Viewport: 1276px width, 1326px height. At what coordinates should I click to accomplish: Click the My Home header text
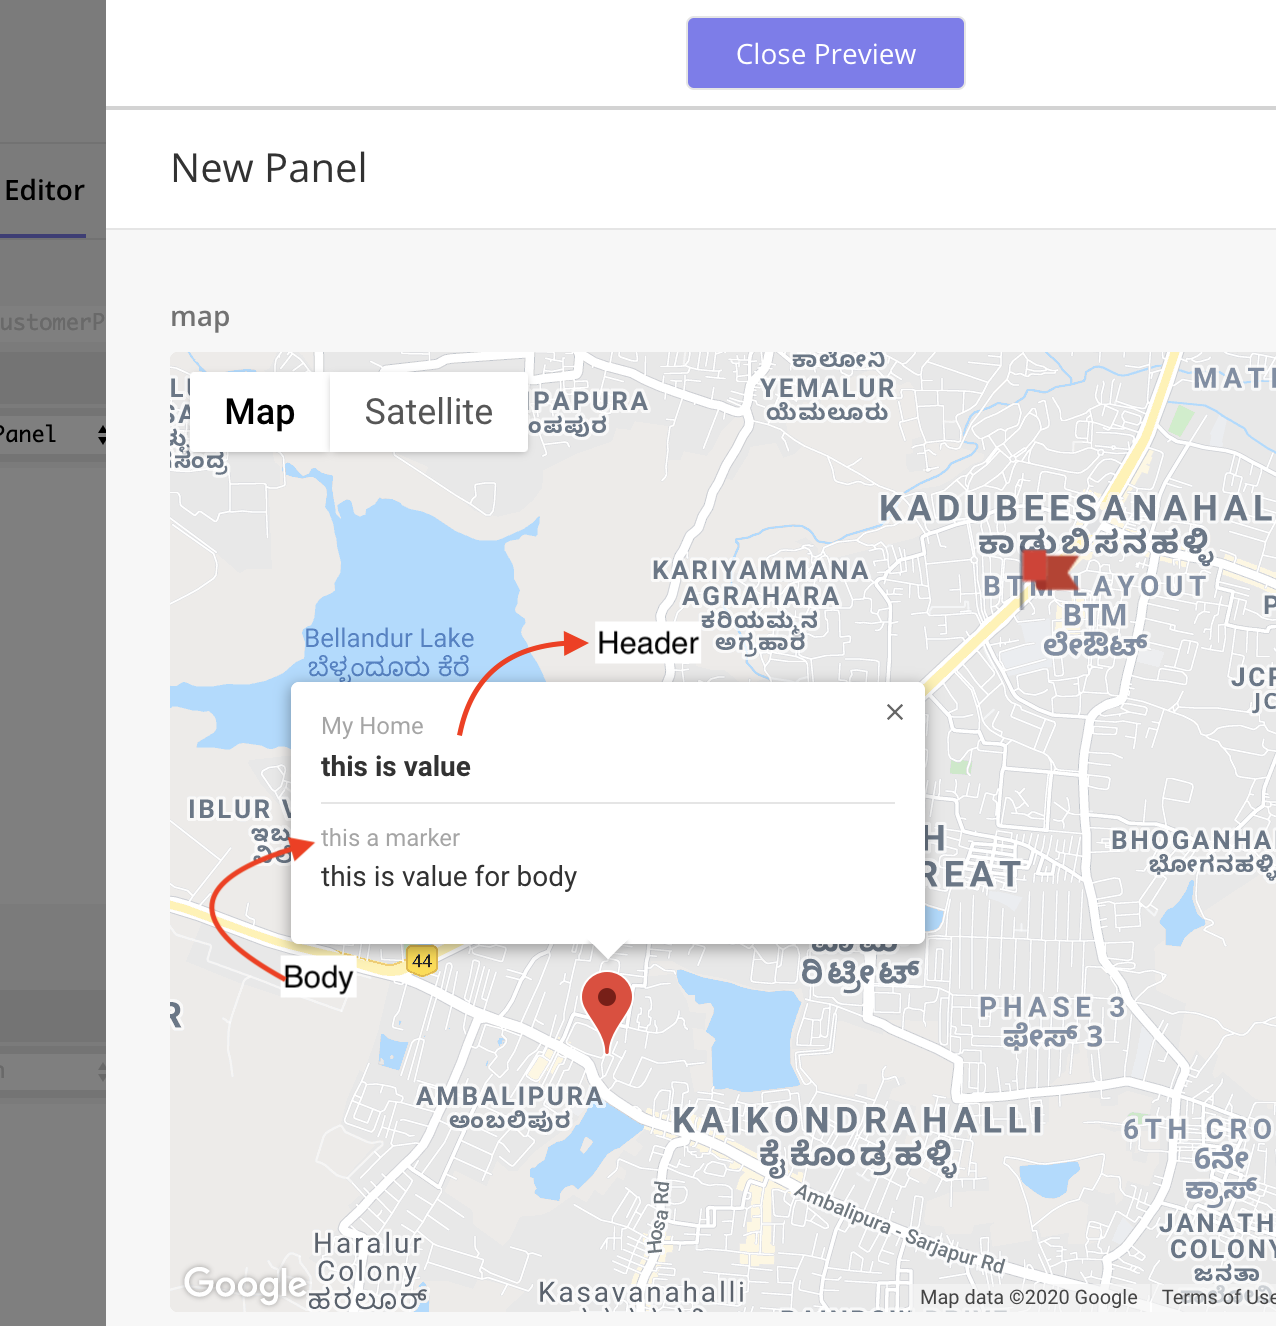pos(372,726)
